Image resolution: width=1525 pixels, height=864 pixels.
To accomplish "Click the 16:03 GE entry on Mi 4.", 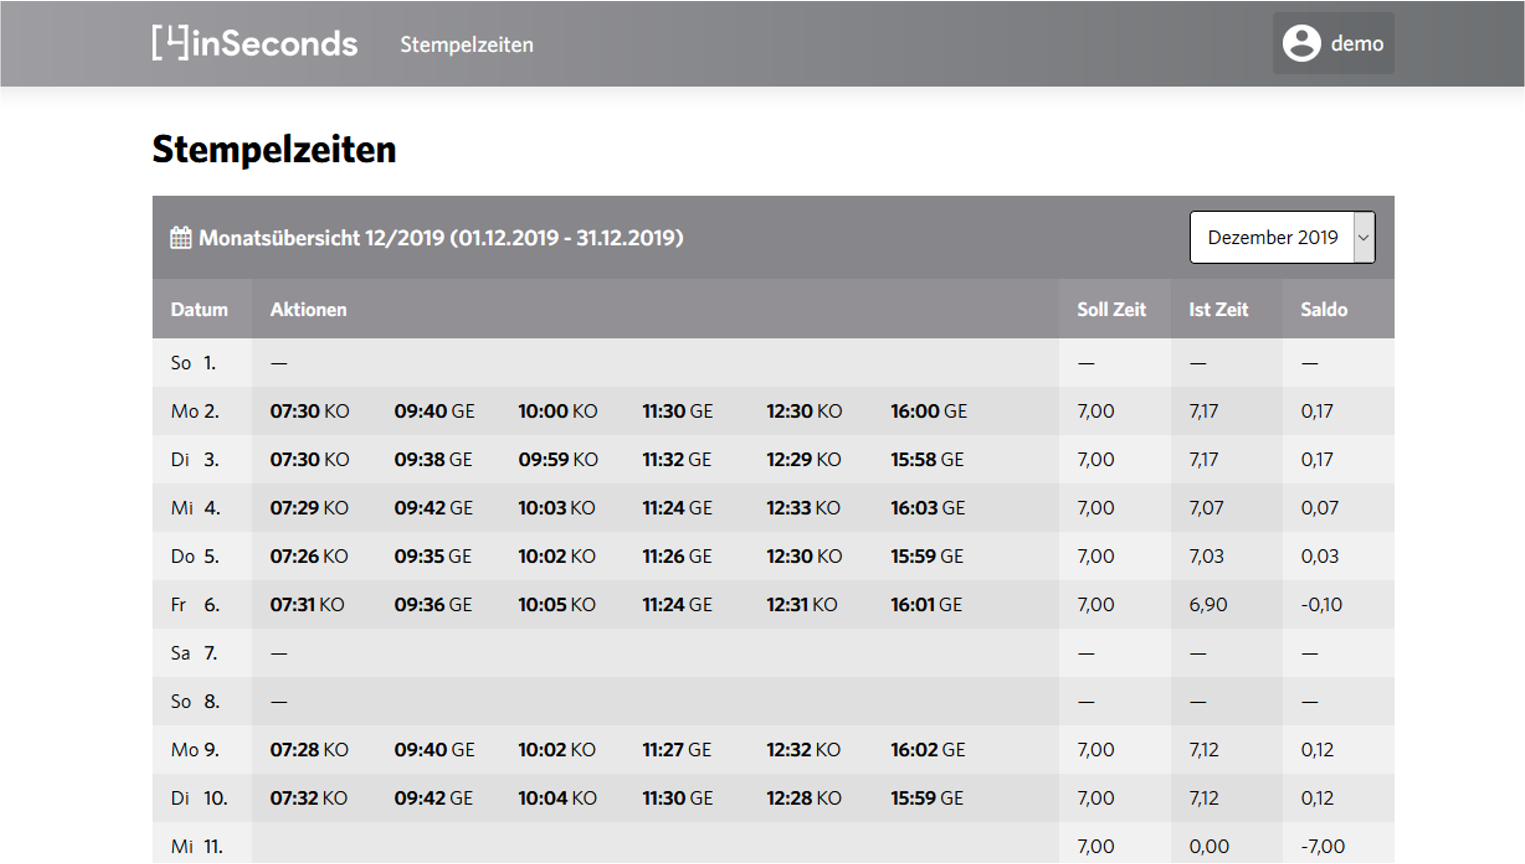I will point(928,508).
